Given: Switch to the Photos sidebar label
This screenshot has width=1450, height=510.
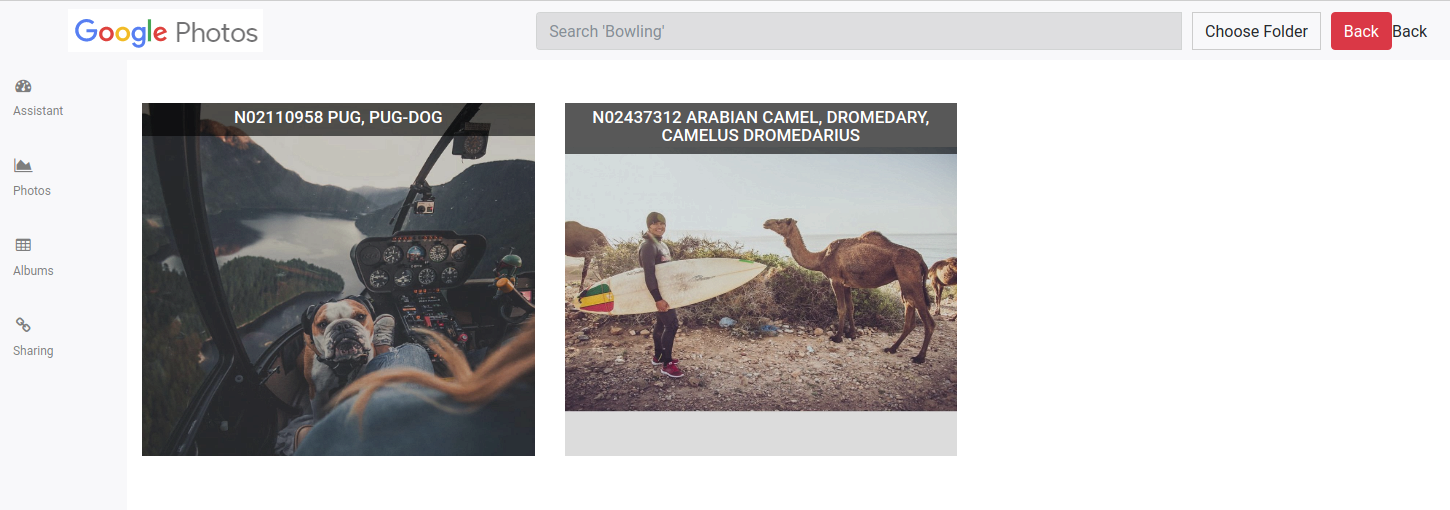Looking at the screenshot, I should click(32, 191).
